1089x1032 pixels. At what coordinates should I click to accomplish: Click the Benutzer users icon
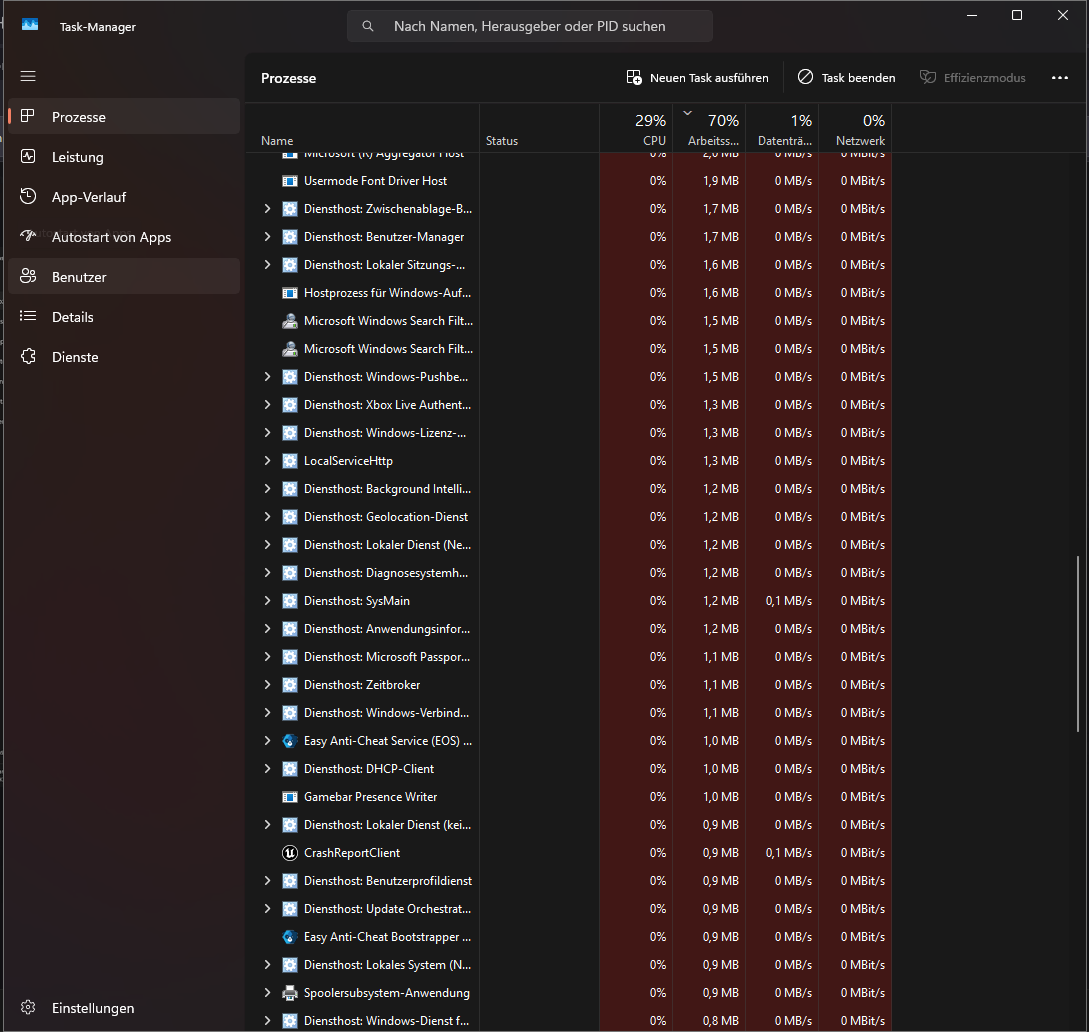click(x=28, y=276)
